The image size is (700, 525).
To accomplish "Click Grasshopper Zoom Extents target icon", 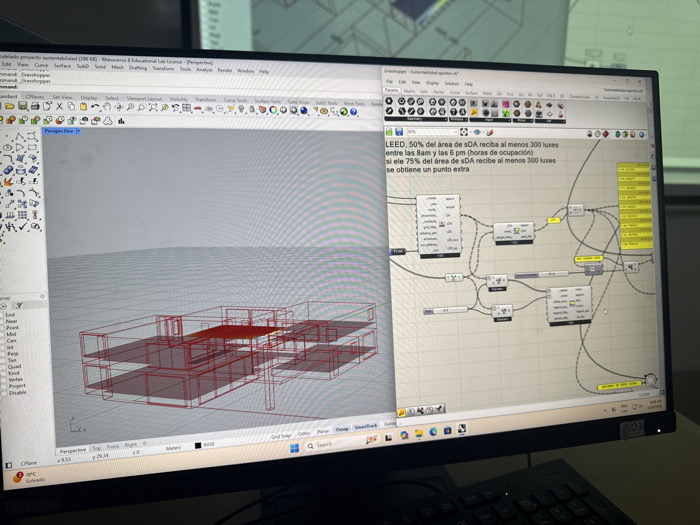I will point(464,132).
